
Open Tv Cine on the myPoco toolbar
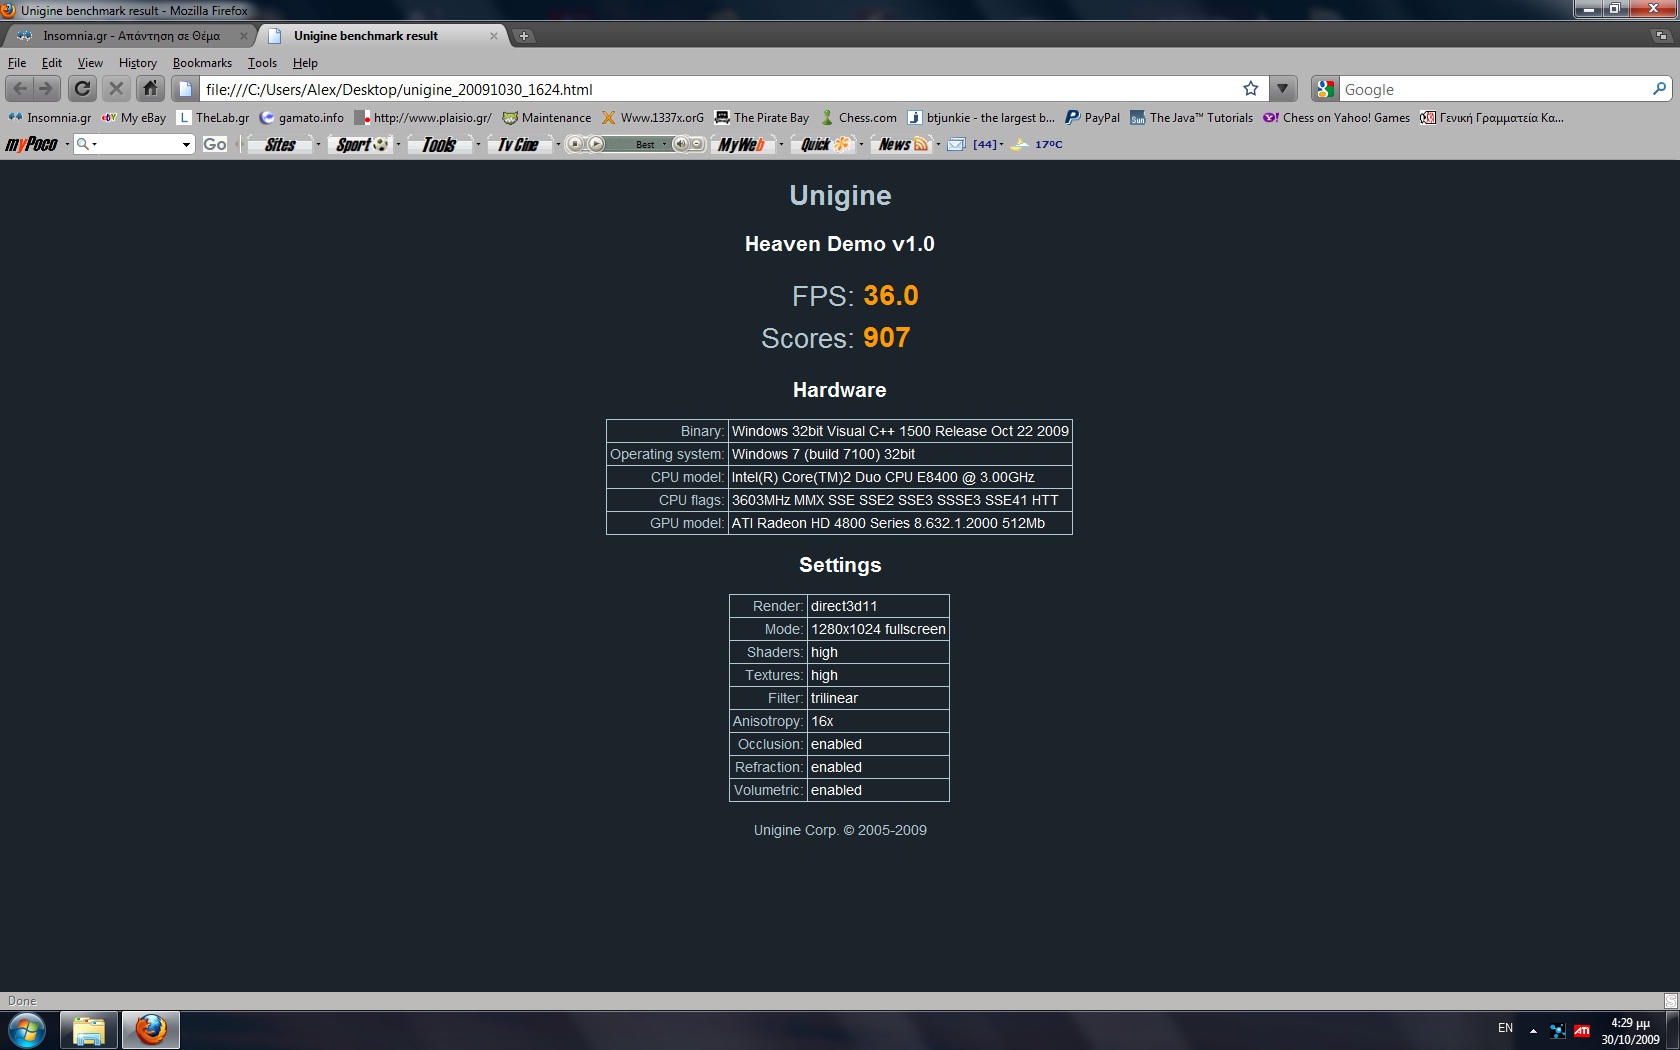pyautogui.click(x=518, y=144)
